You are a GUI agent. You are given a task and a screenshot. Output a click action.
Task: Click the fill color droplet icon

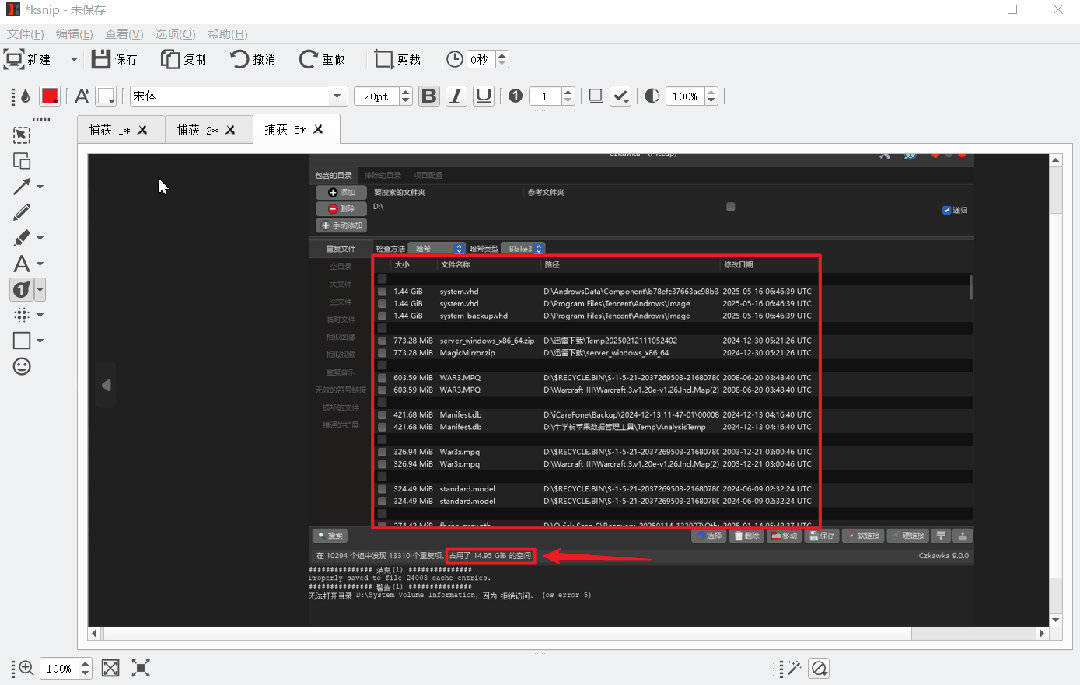tap(25, 96)
